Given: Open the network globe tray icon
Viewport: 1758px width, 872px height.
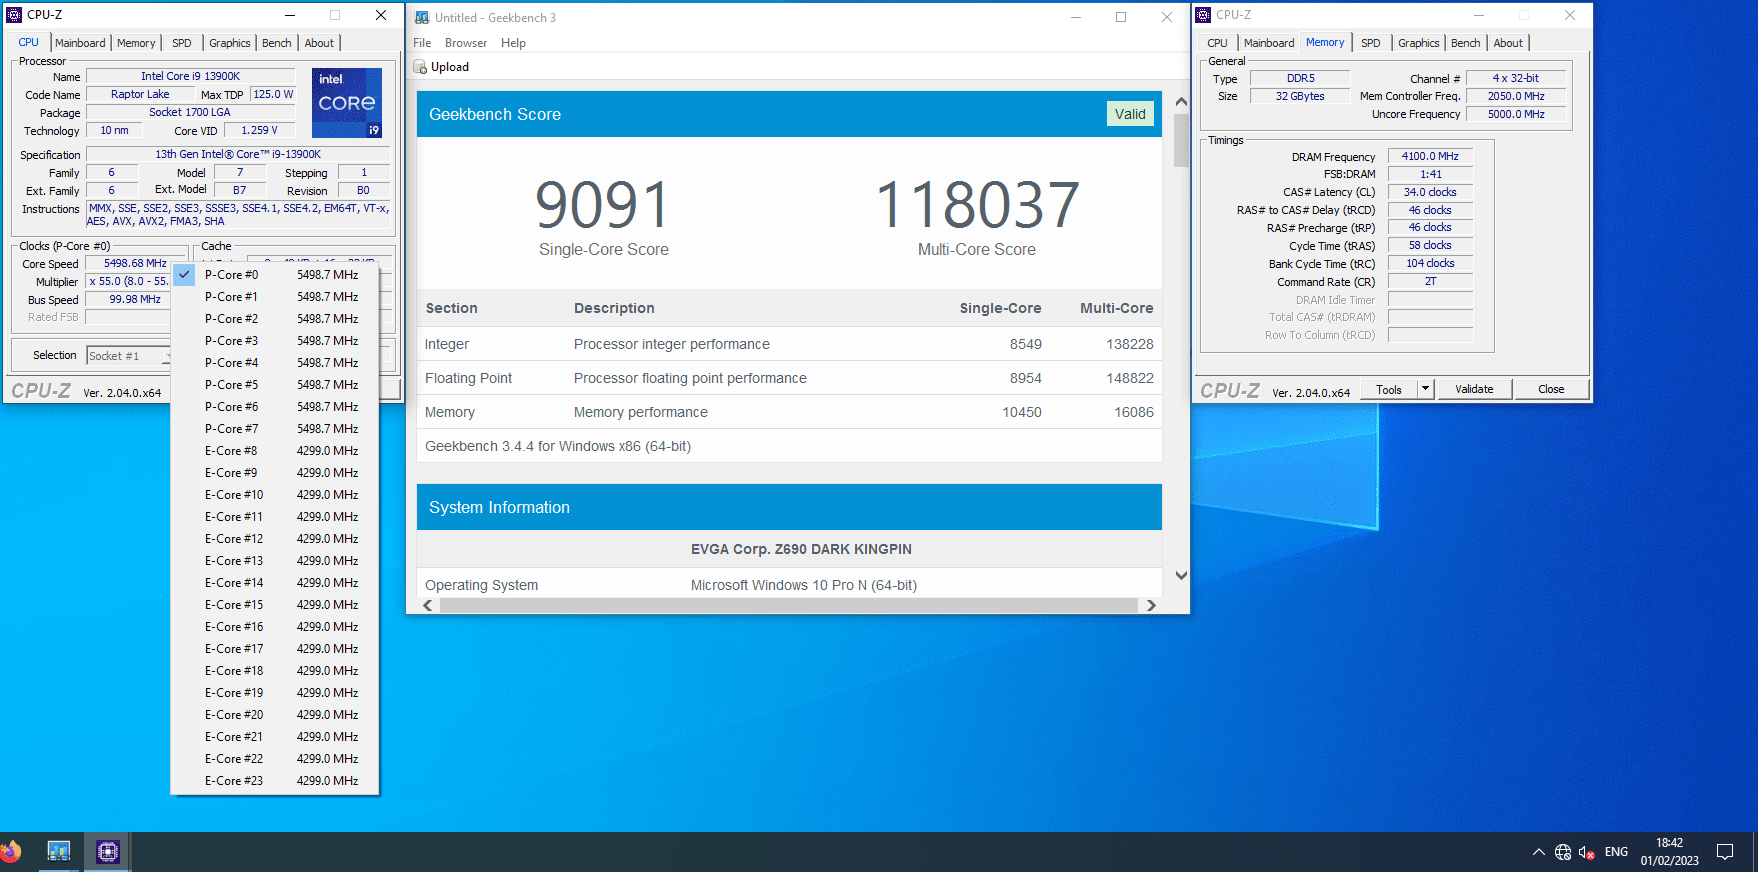Looking at the screenshot, I should click(x=1563, y=852).
